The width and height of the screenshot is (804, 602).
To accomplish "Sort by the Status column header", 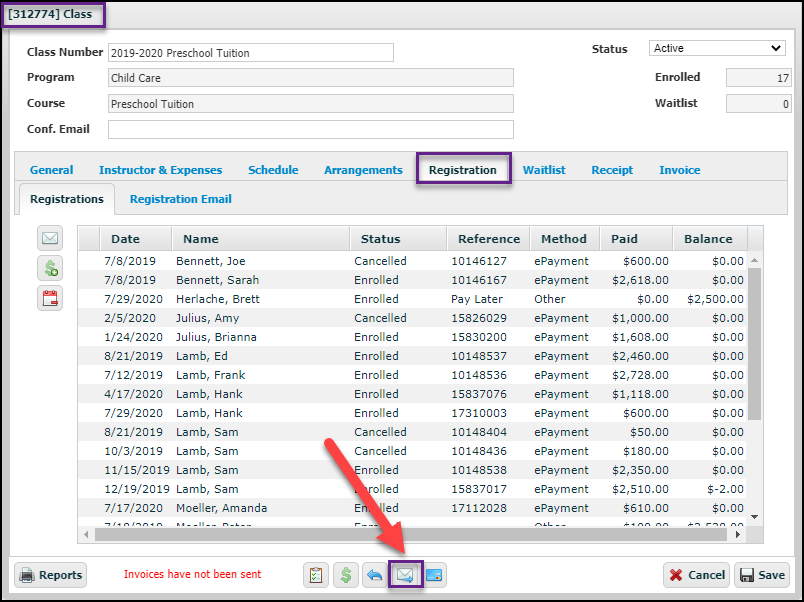I will tap(398, 238).
